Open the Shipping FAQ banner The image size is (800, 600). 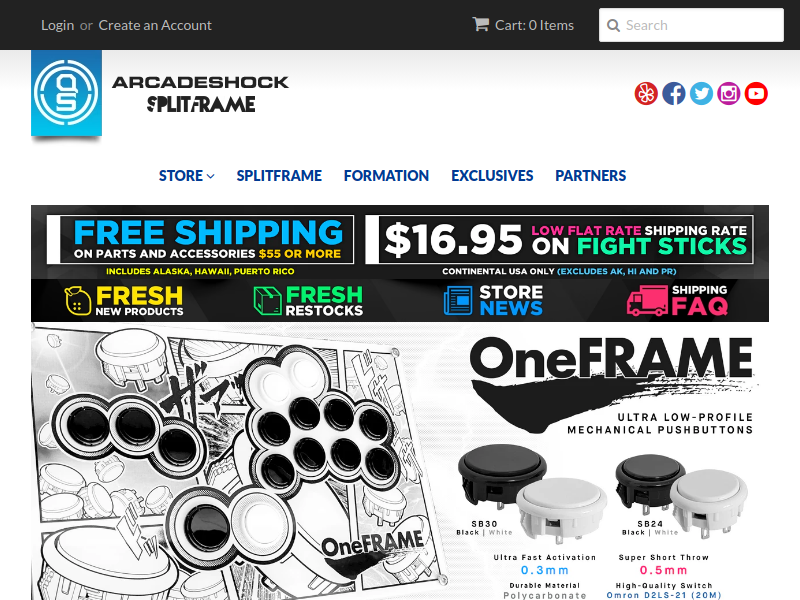[x=678, y=301]
